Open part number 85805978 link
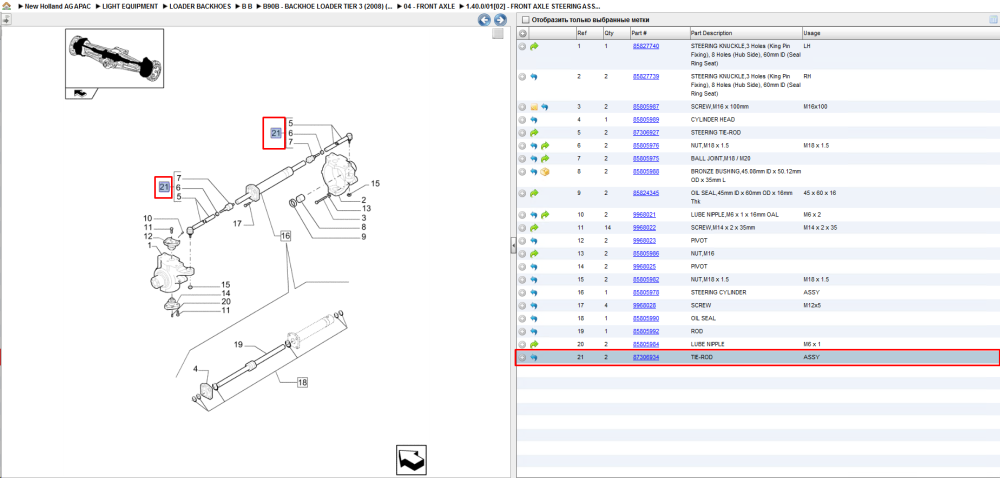Screen dimensions: 1000x478 point(645,293)
